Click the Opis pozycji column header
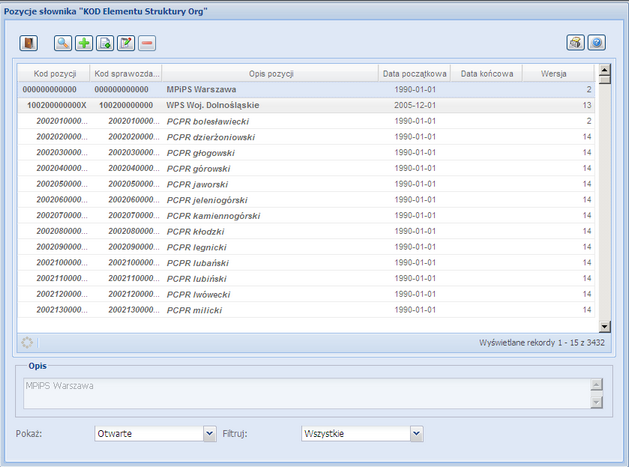This screenshot has width=629, height=467. coord(271,74)
